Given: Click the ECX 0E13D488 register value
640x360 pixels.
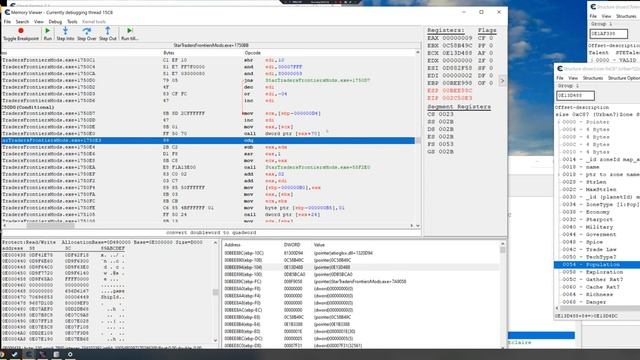Looking at the screenshot, I should pos(450,53).
